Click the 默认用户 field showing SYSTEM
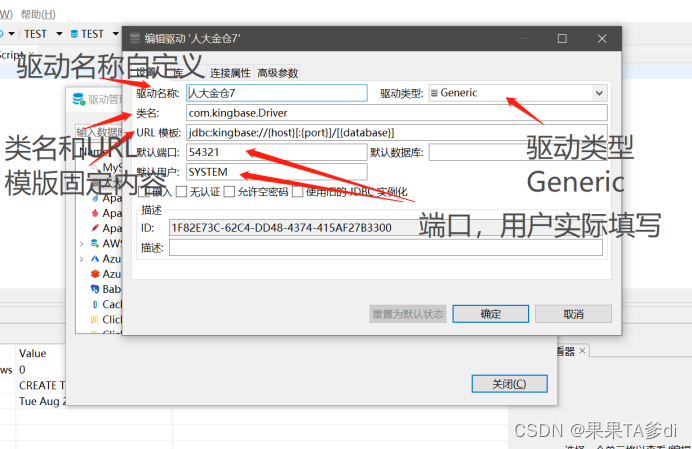 tap(277, 172)
